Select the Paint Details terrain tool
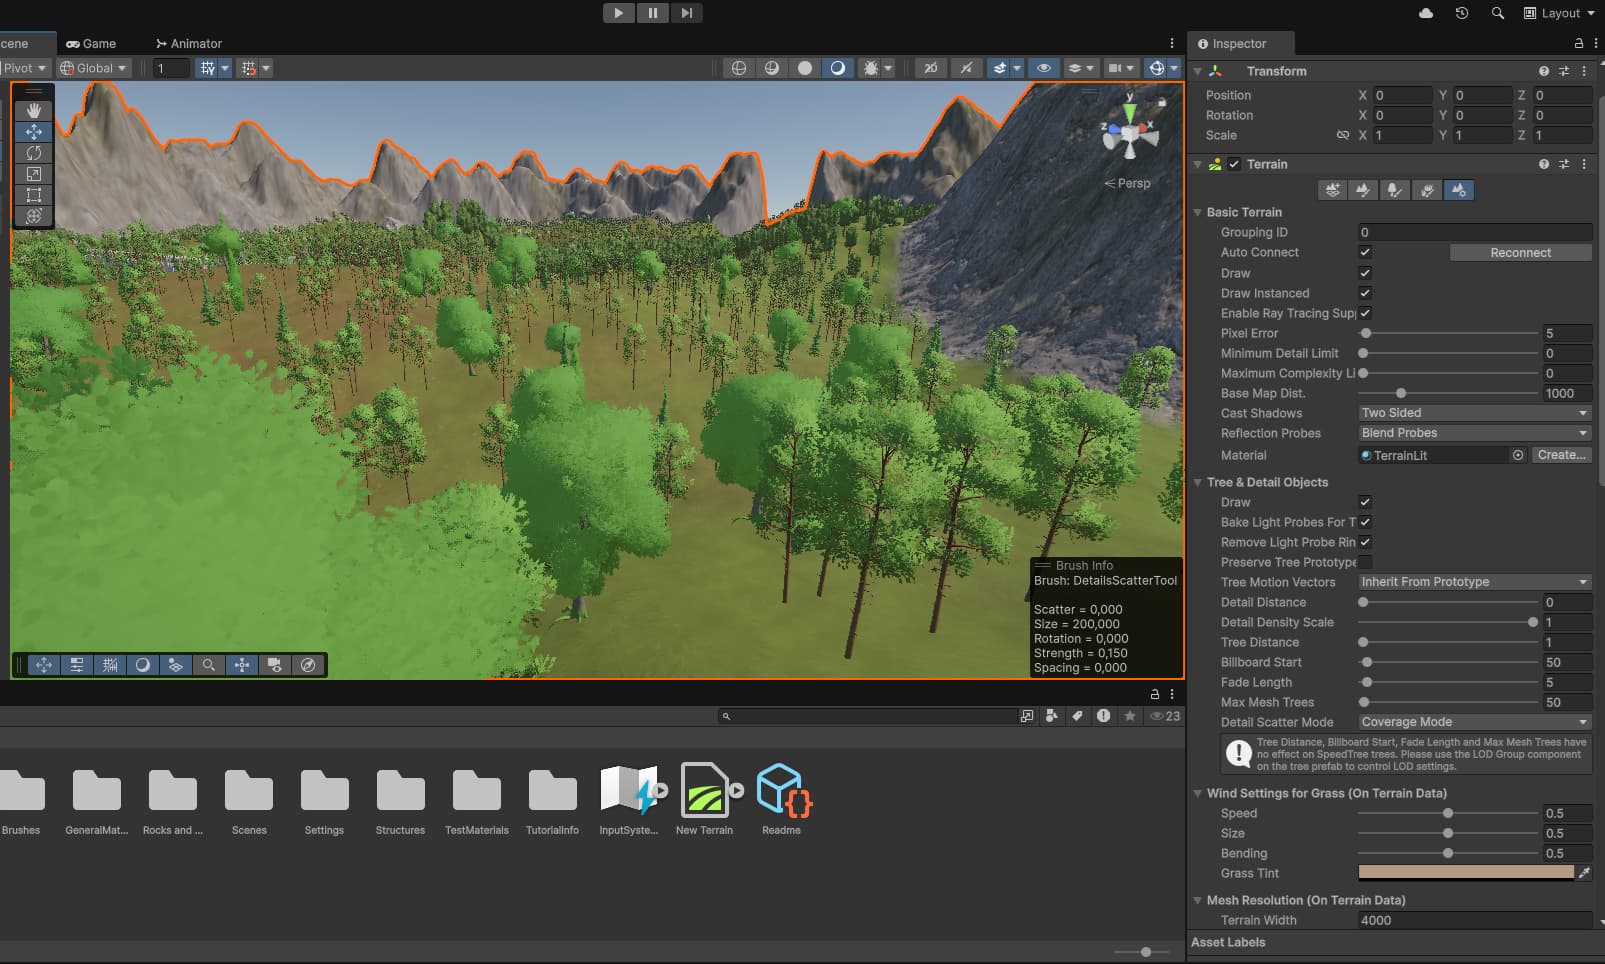The height and width of the screenshot is (964, 1605). point(1425,190)
